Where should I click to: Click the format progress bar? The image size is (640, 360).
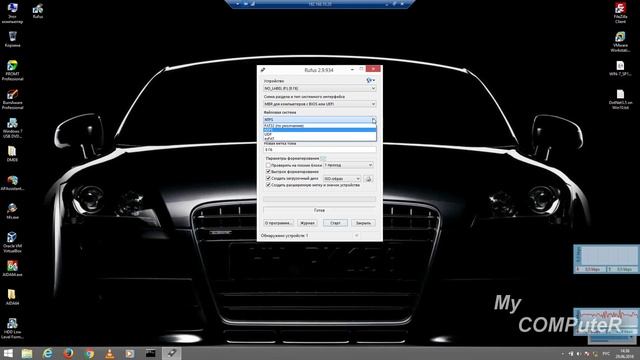click(x=320, y=199)
